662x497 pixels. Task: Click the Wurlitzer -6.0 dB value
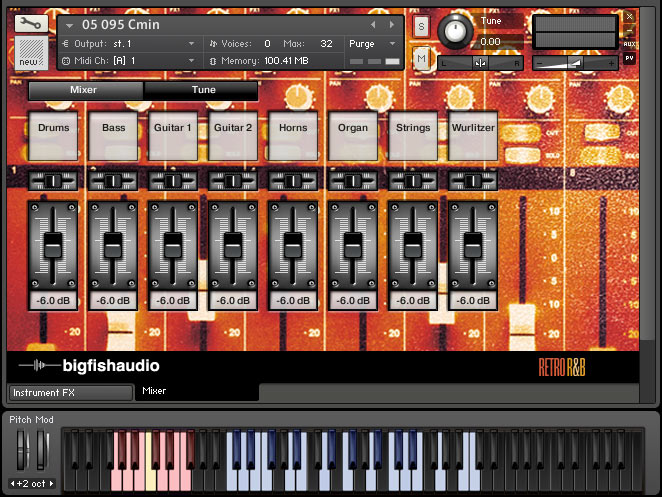pyautogui.click(x=473, y=301)
